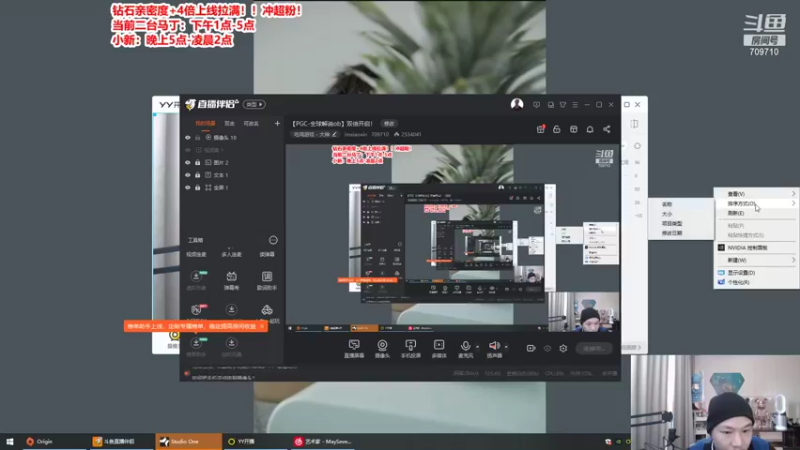Dismiss the orange notification banner
The width and height of the screenshot is (800, 450).
point(262,326)
